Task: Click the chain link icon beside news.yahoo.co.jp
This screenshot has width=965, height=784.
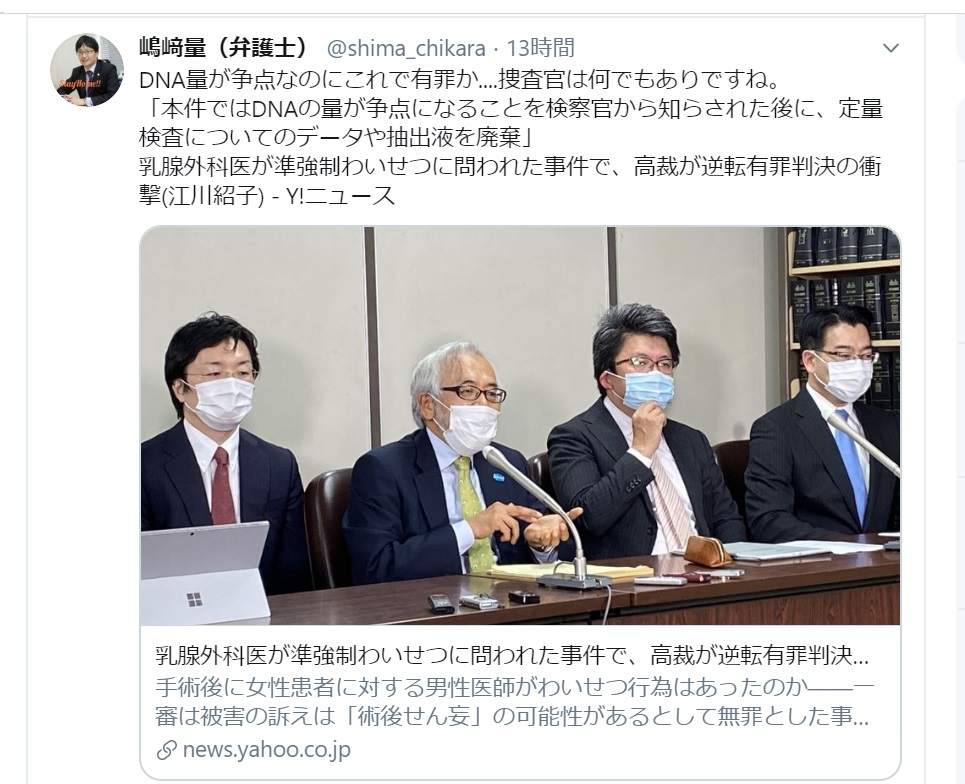Action: click(167, 750)
